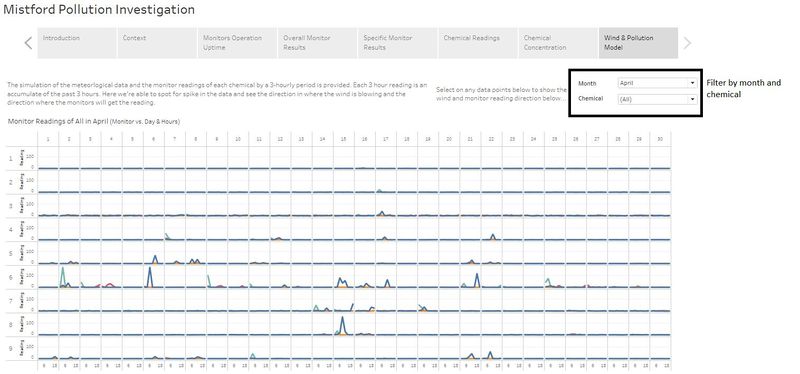Open the Chemical dropdown showing (All)
Screen dimensions: 800x374
[x=657, y=99]
